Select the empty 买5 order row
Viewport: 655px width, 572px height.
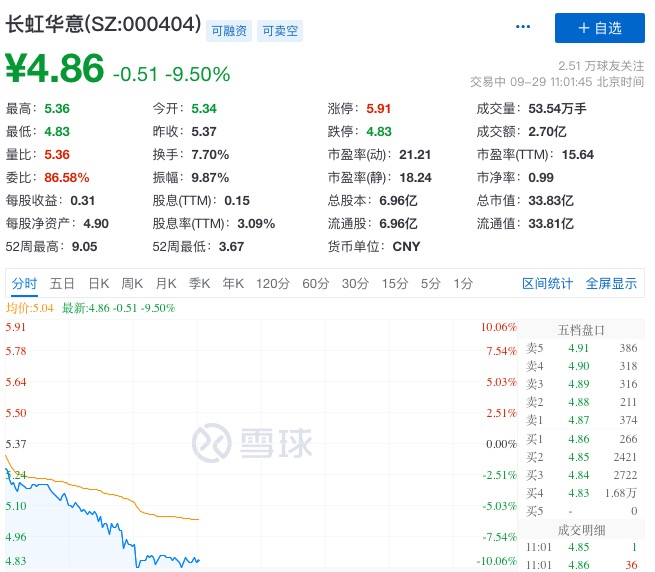coord(581,511)
